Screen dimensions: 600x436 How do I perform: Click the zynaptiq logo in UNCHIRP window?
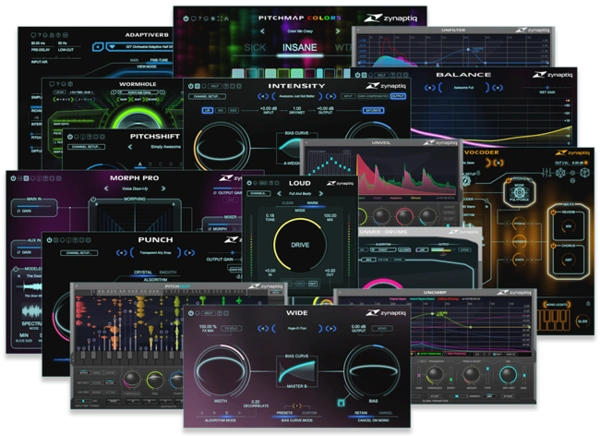tap(514, 292)
